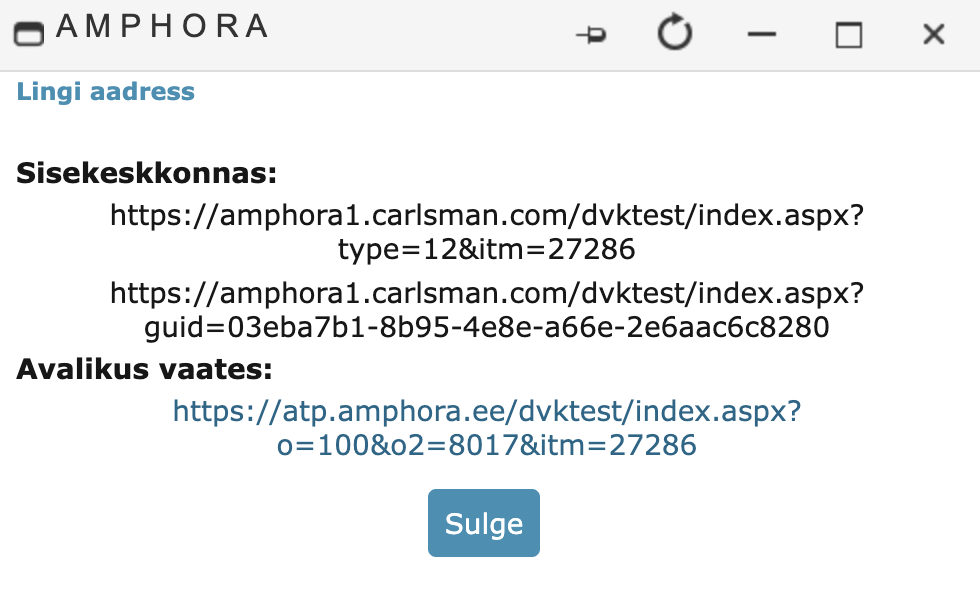Click the guid=03eba7b1 URL line

(x=486, y=327)
